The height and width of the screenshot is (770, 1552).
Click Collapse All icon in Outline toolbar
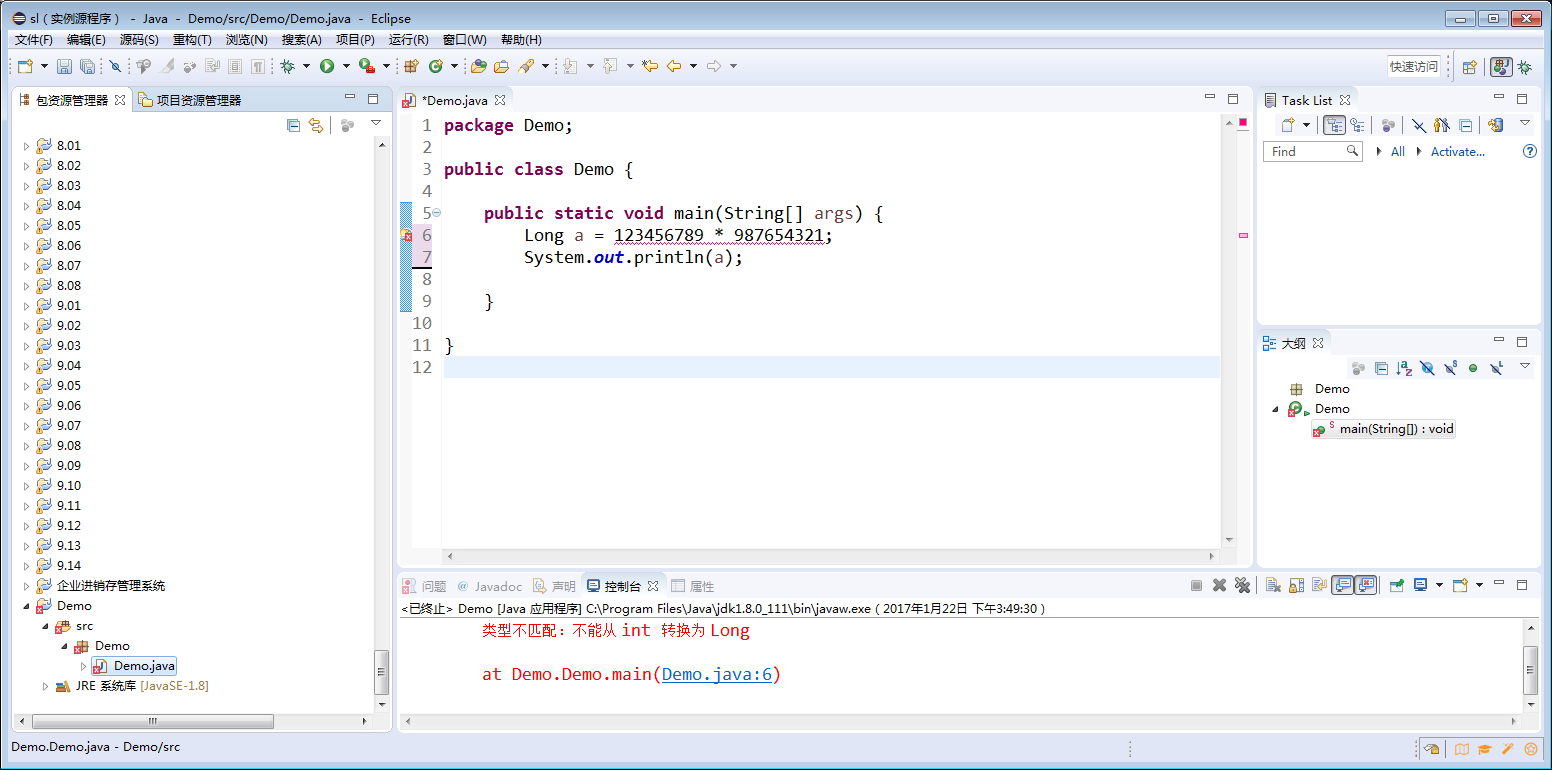click(1381, 368)
